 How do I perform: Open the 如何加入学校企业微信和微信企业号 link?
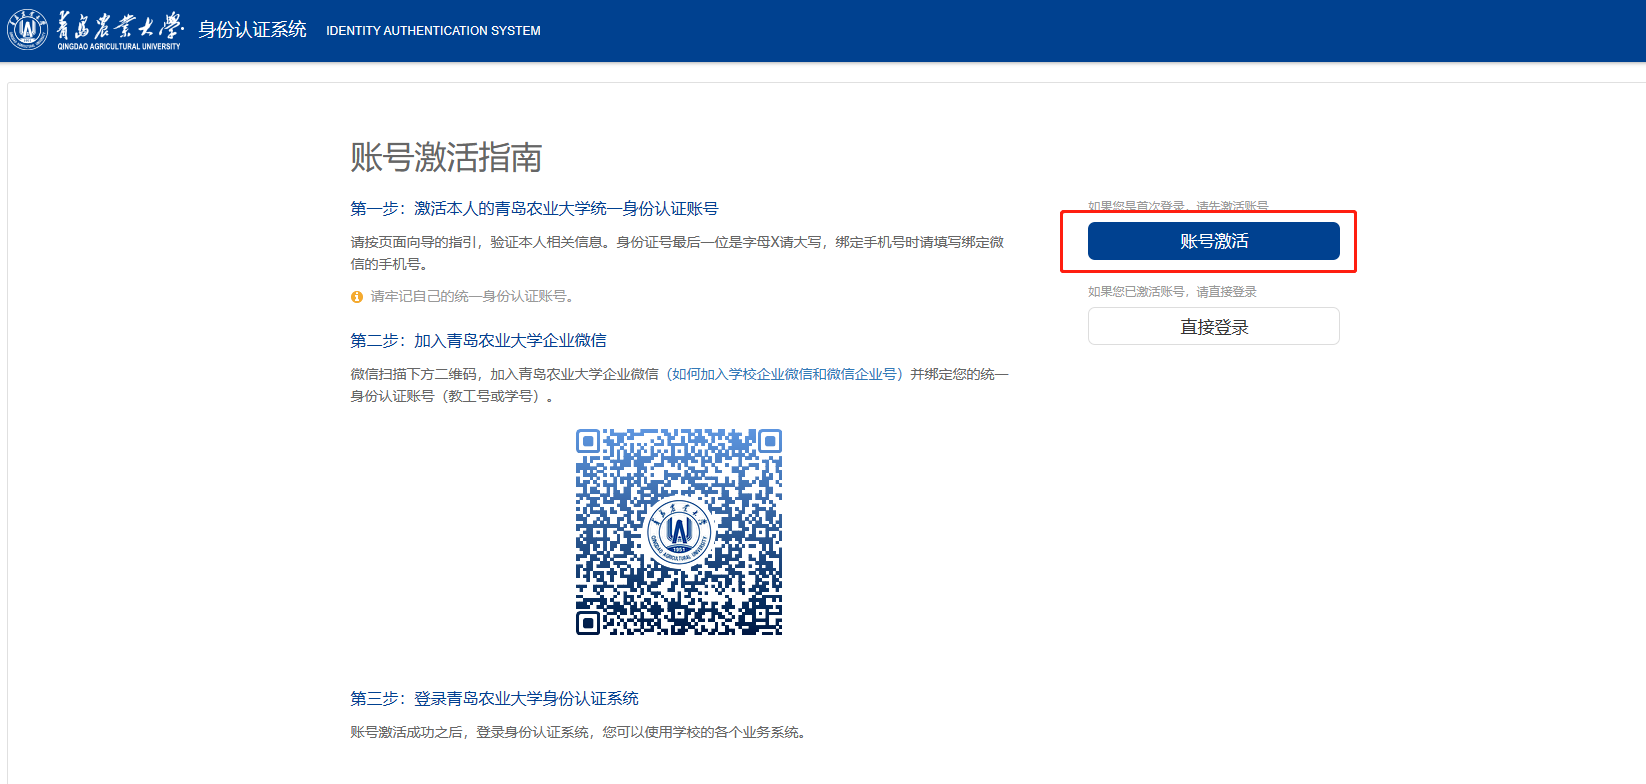(784, 374)
